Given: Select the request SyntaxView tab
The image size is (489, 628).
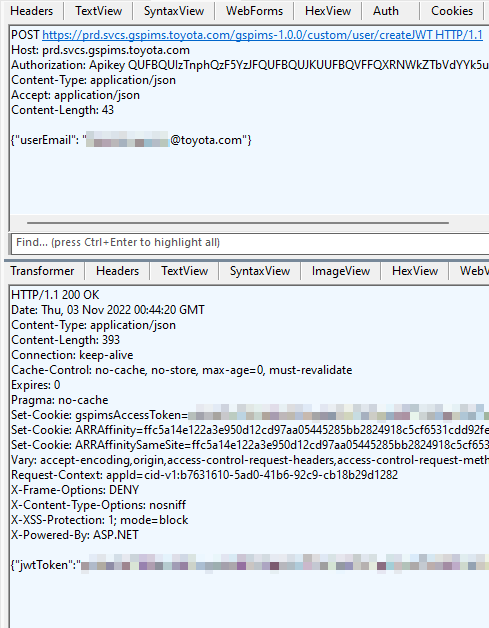Looking at the screenshot, I should pyautogui.click(x=174, y=11).
